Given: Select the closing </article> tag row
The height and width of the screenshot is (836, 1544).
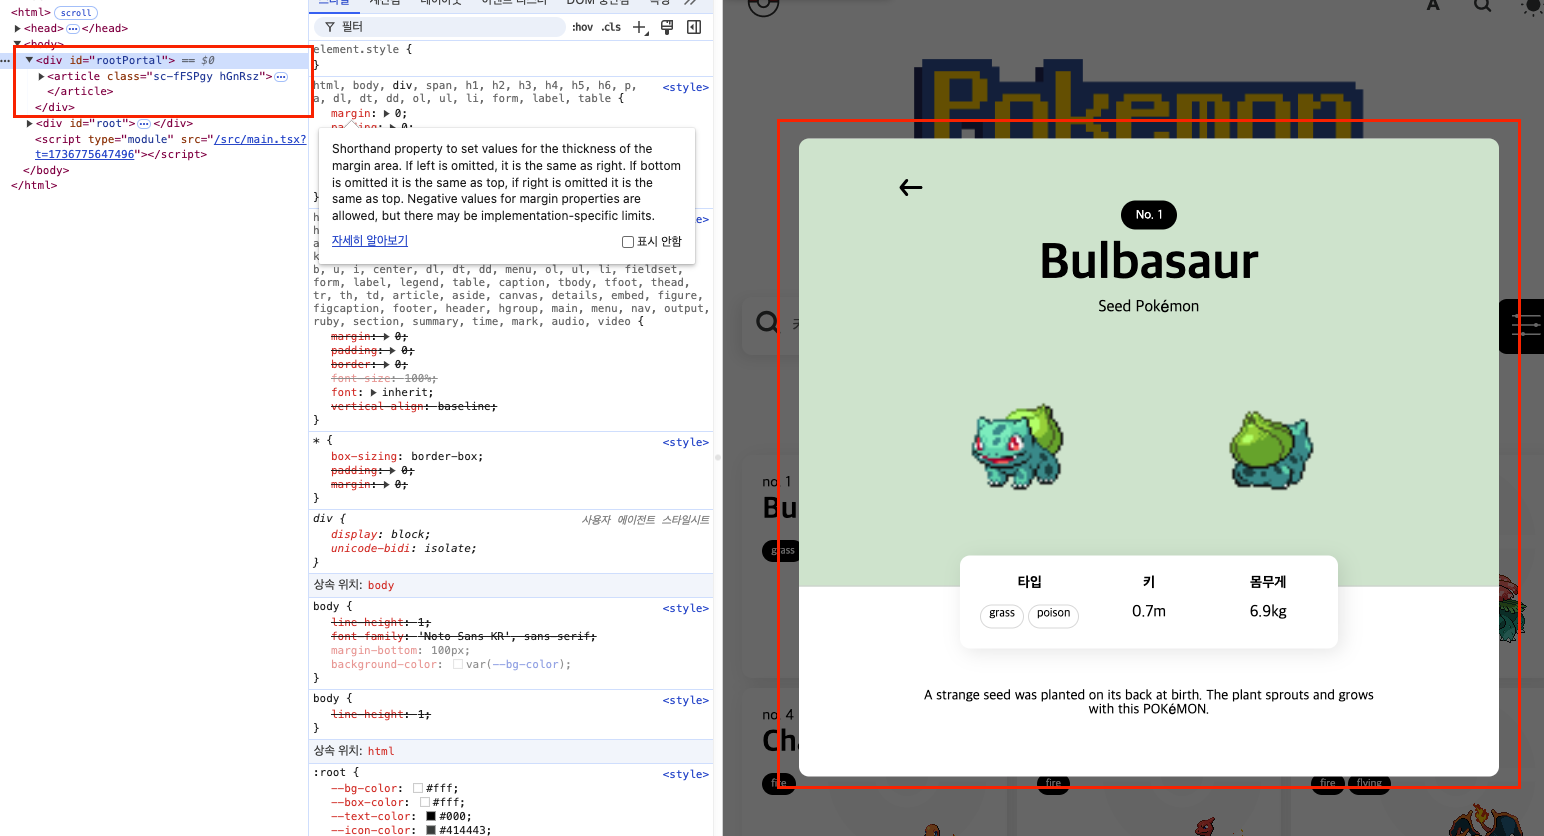Looking at the screenshot, I should (80, 92).
